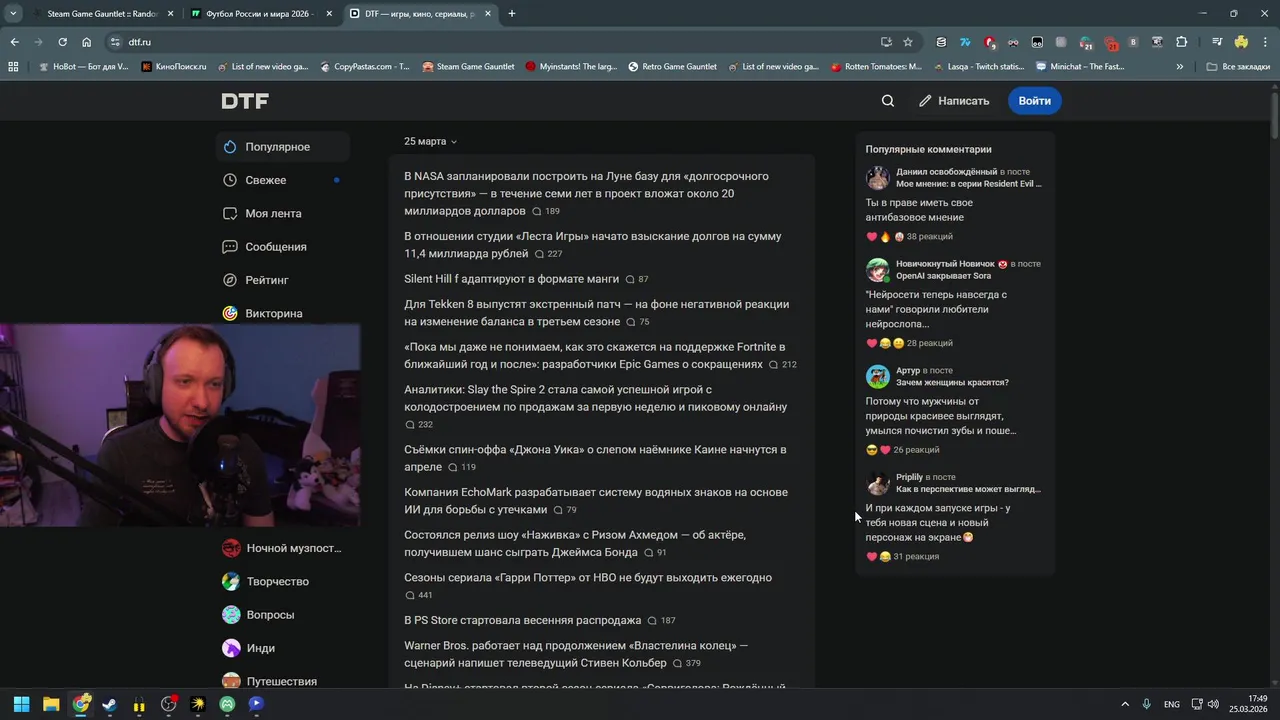
Task: Open Сообщения chat icon
Action: [x=230, y=247]
